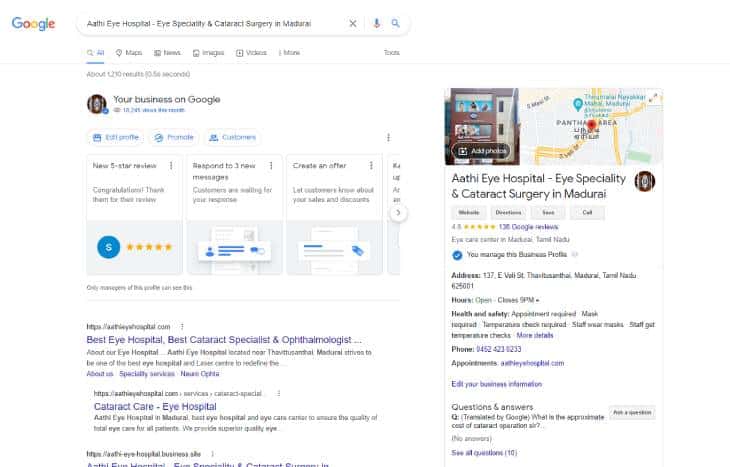Click Save button in knowledge panel
The image size is (730, 467).
tap(548, 213)
